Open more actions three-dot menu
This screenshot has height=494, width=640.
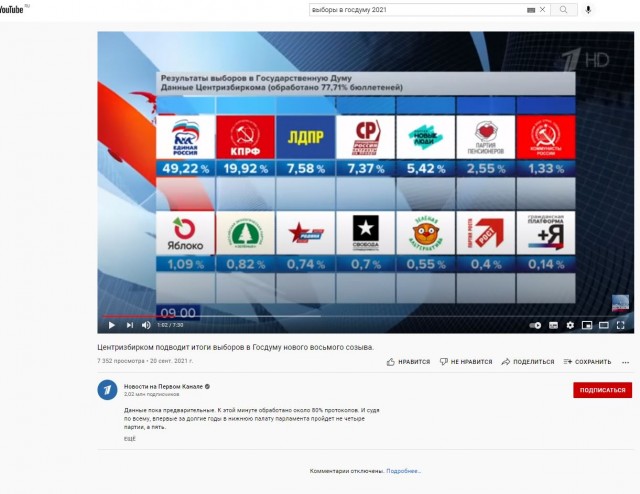point(625,362)
